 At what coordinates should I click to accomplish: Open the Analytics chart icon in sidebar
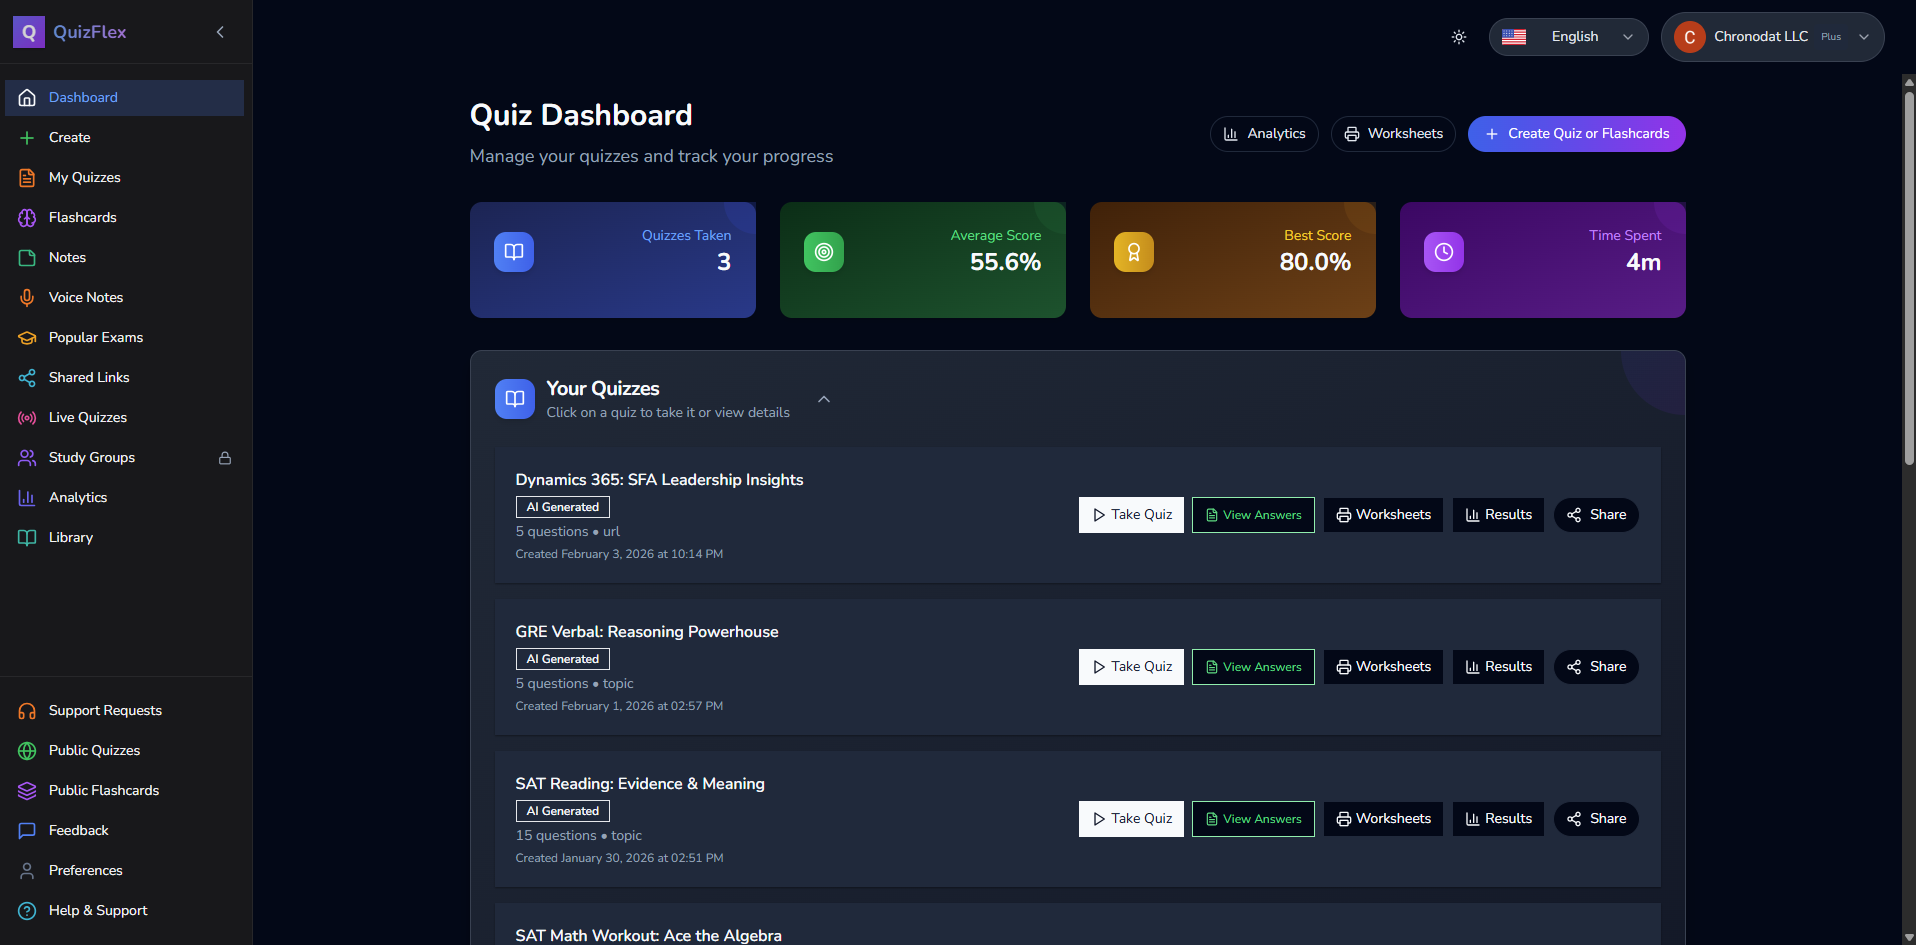26,497
